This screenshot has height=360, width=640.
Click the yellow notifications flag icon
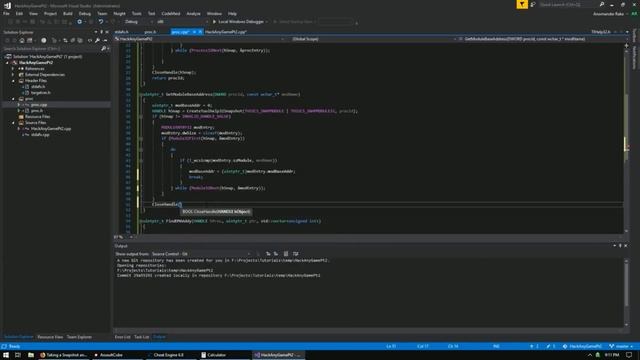click(522, 4)
